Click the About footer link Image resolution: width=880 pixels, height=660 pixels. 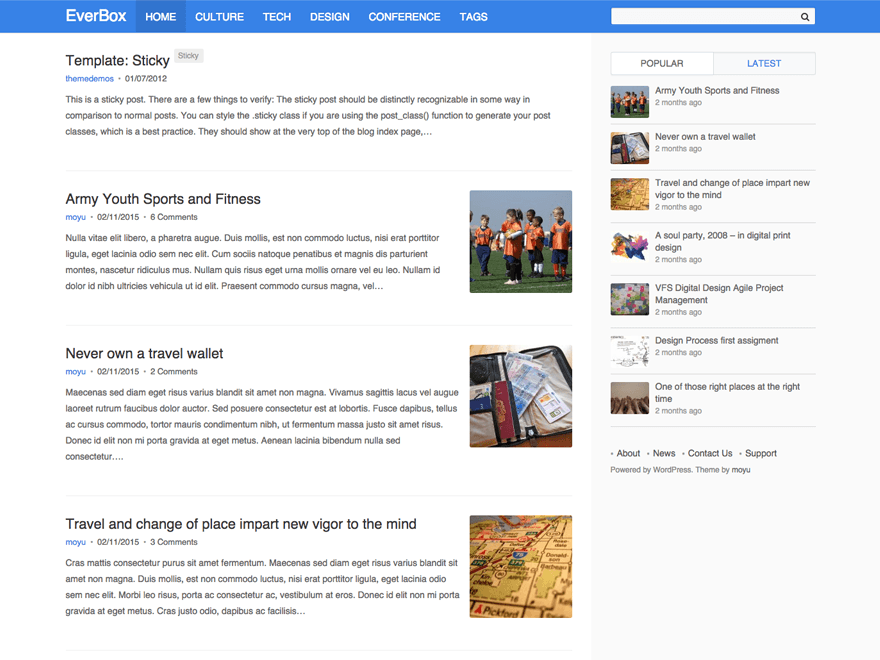tap(627, 453)
